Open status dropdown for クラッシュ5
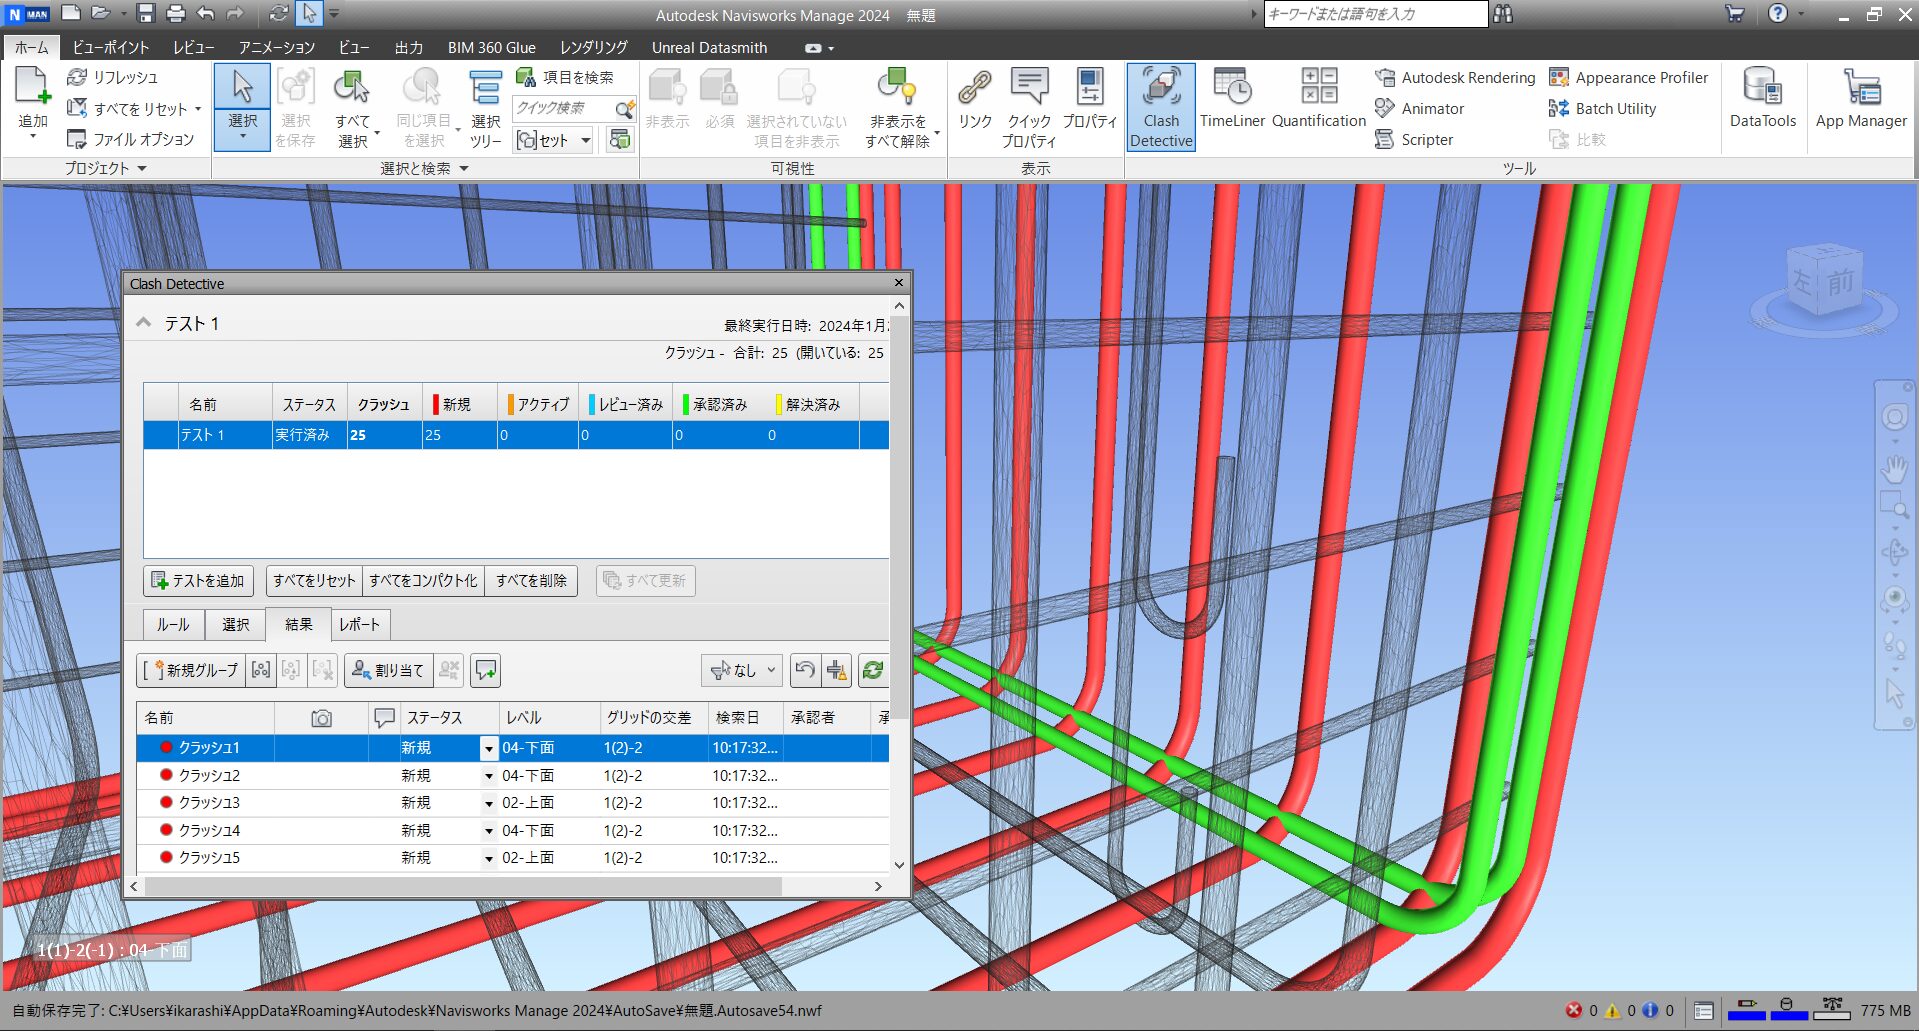Screen dimensions: 1919x1031 (488, 858)
